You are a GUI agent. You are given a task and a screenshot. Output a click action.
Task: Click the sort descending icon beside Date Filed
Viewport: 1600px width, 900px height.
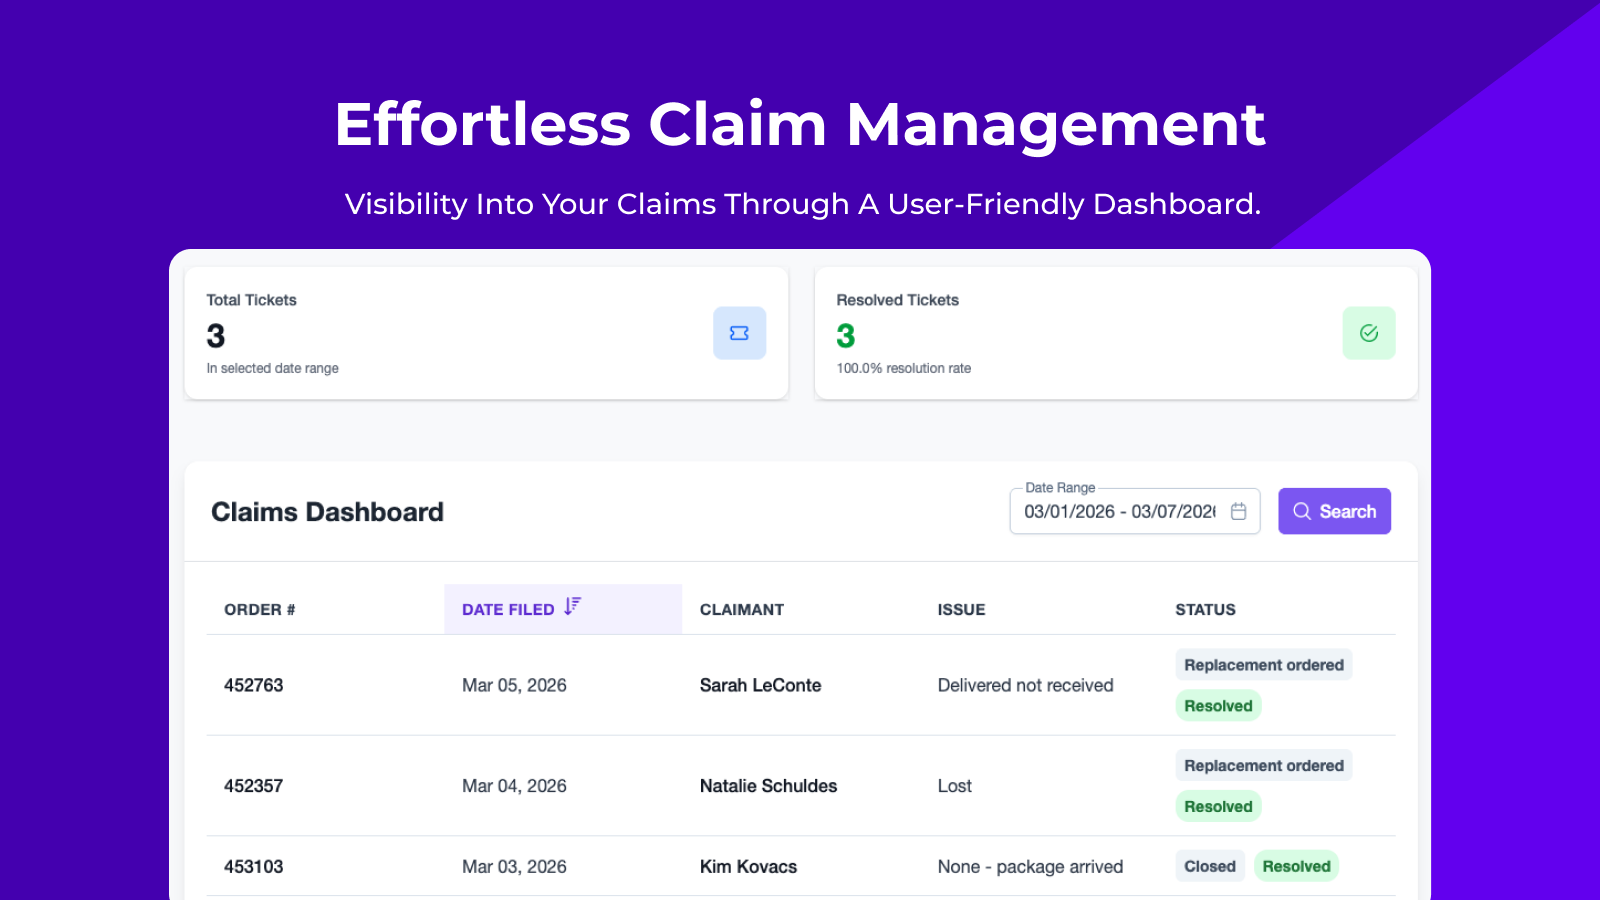572,607
